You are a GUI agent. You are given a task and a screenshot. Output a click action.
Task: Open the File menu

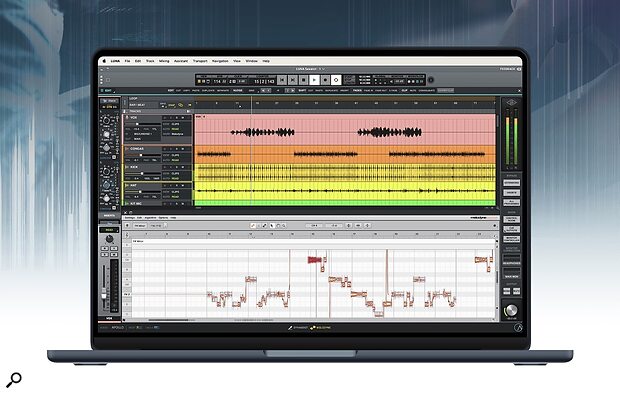click(127, 61)
